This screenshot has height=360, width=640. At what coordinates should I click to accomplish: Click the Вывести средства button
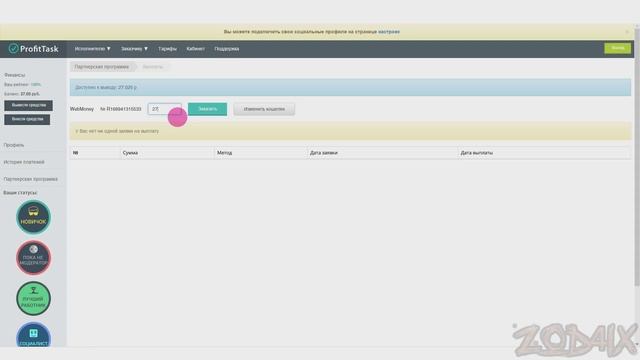pos(29,105)
